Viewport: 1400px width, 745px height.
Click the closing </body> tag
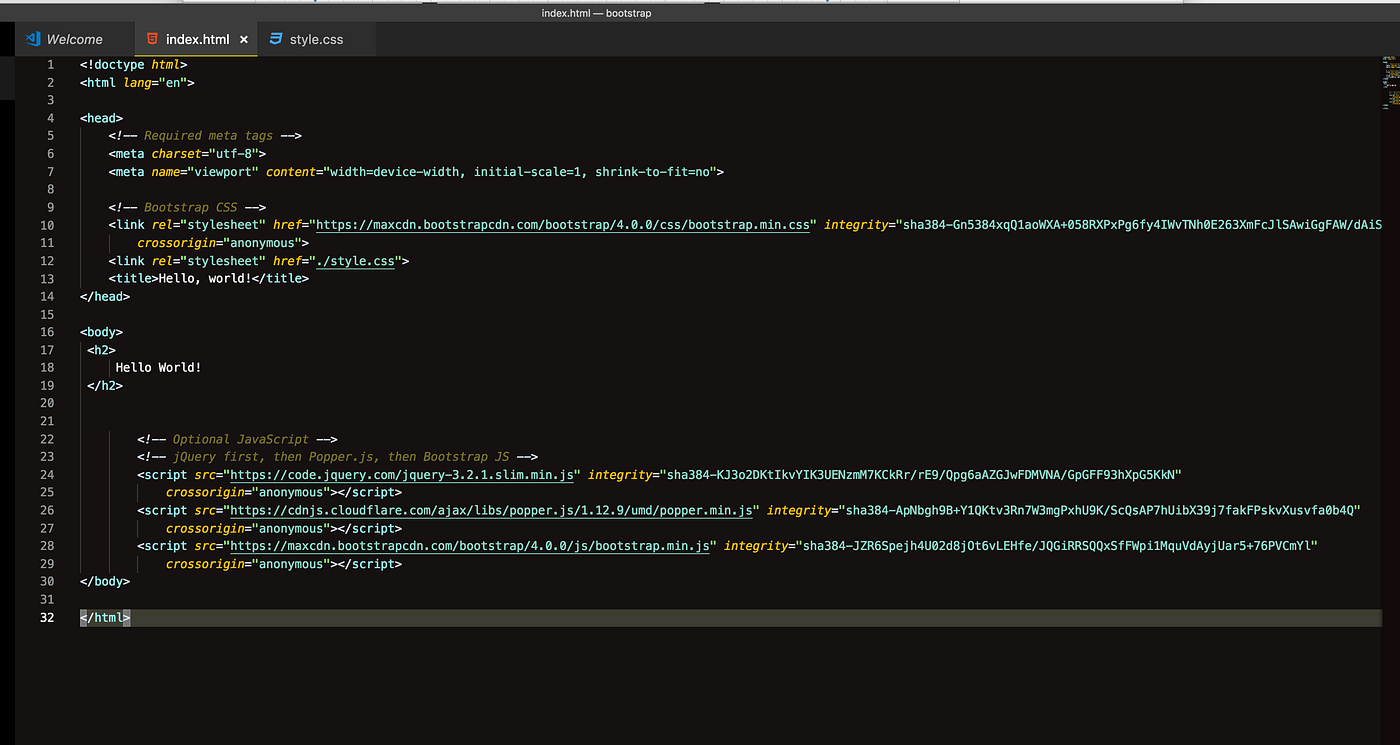[105, 581]
